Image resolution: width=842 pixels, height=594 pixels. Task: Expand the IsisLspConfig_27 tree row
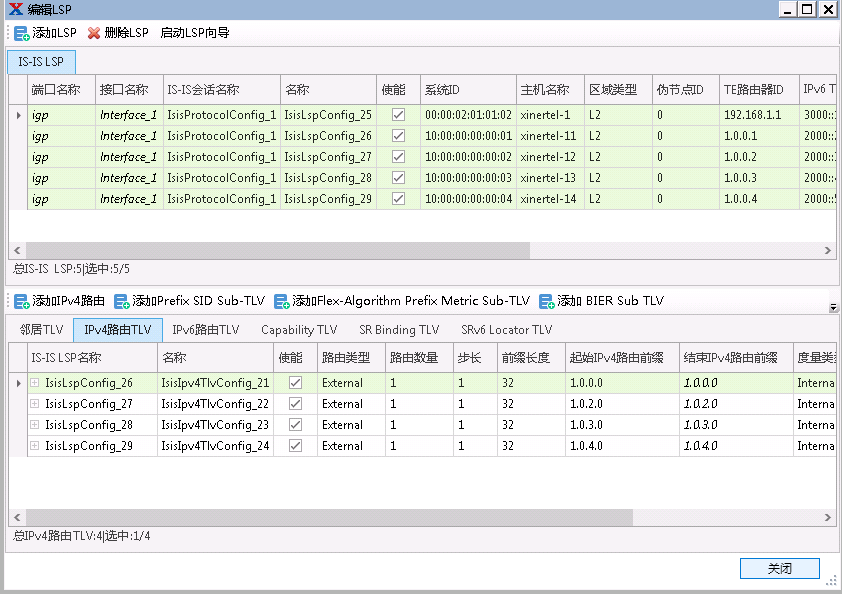[x=35, y=404]
